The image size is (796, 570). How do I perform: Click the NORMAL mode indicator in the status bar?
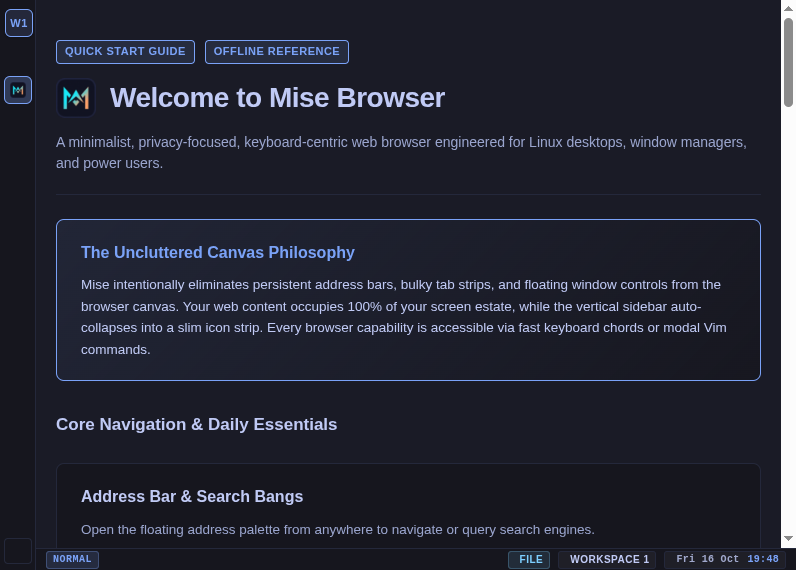[x=72, y=559]
